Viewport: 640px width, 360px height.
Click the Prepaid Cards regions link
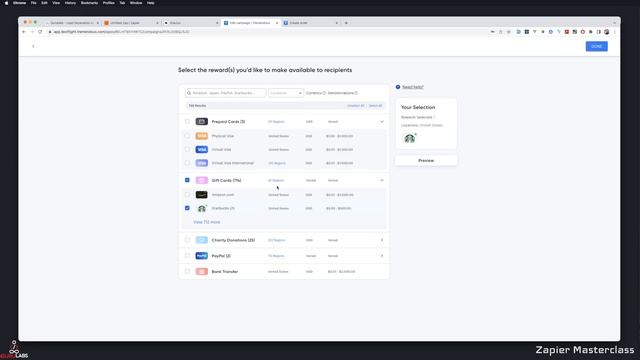pos(276,122)
